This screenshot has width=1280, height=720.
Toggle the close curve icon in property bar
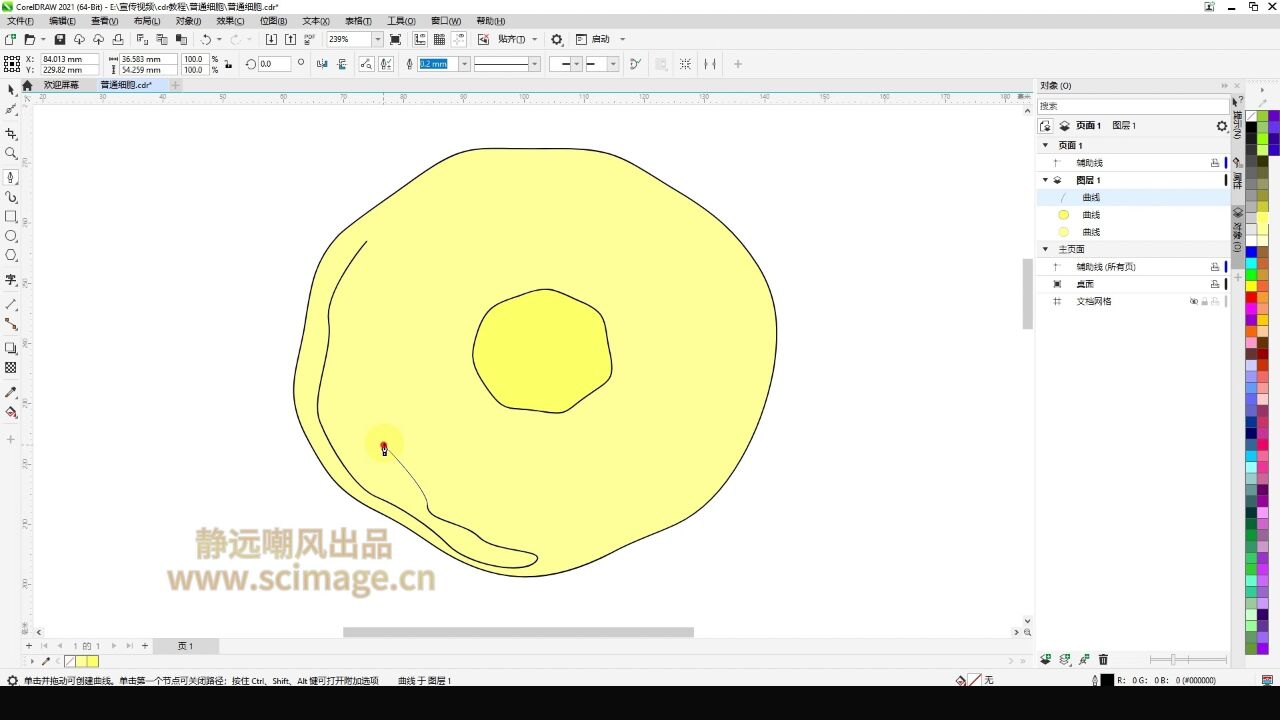635,64
